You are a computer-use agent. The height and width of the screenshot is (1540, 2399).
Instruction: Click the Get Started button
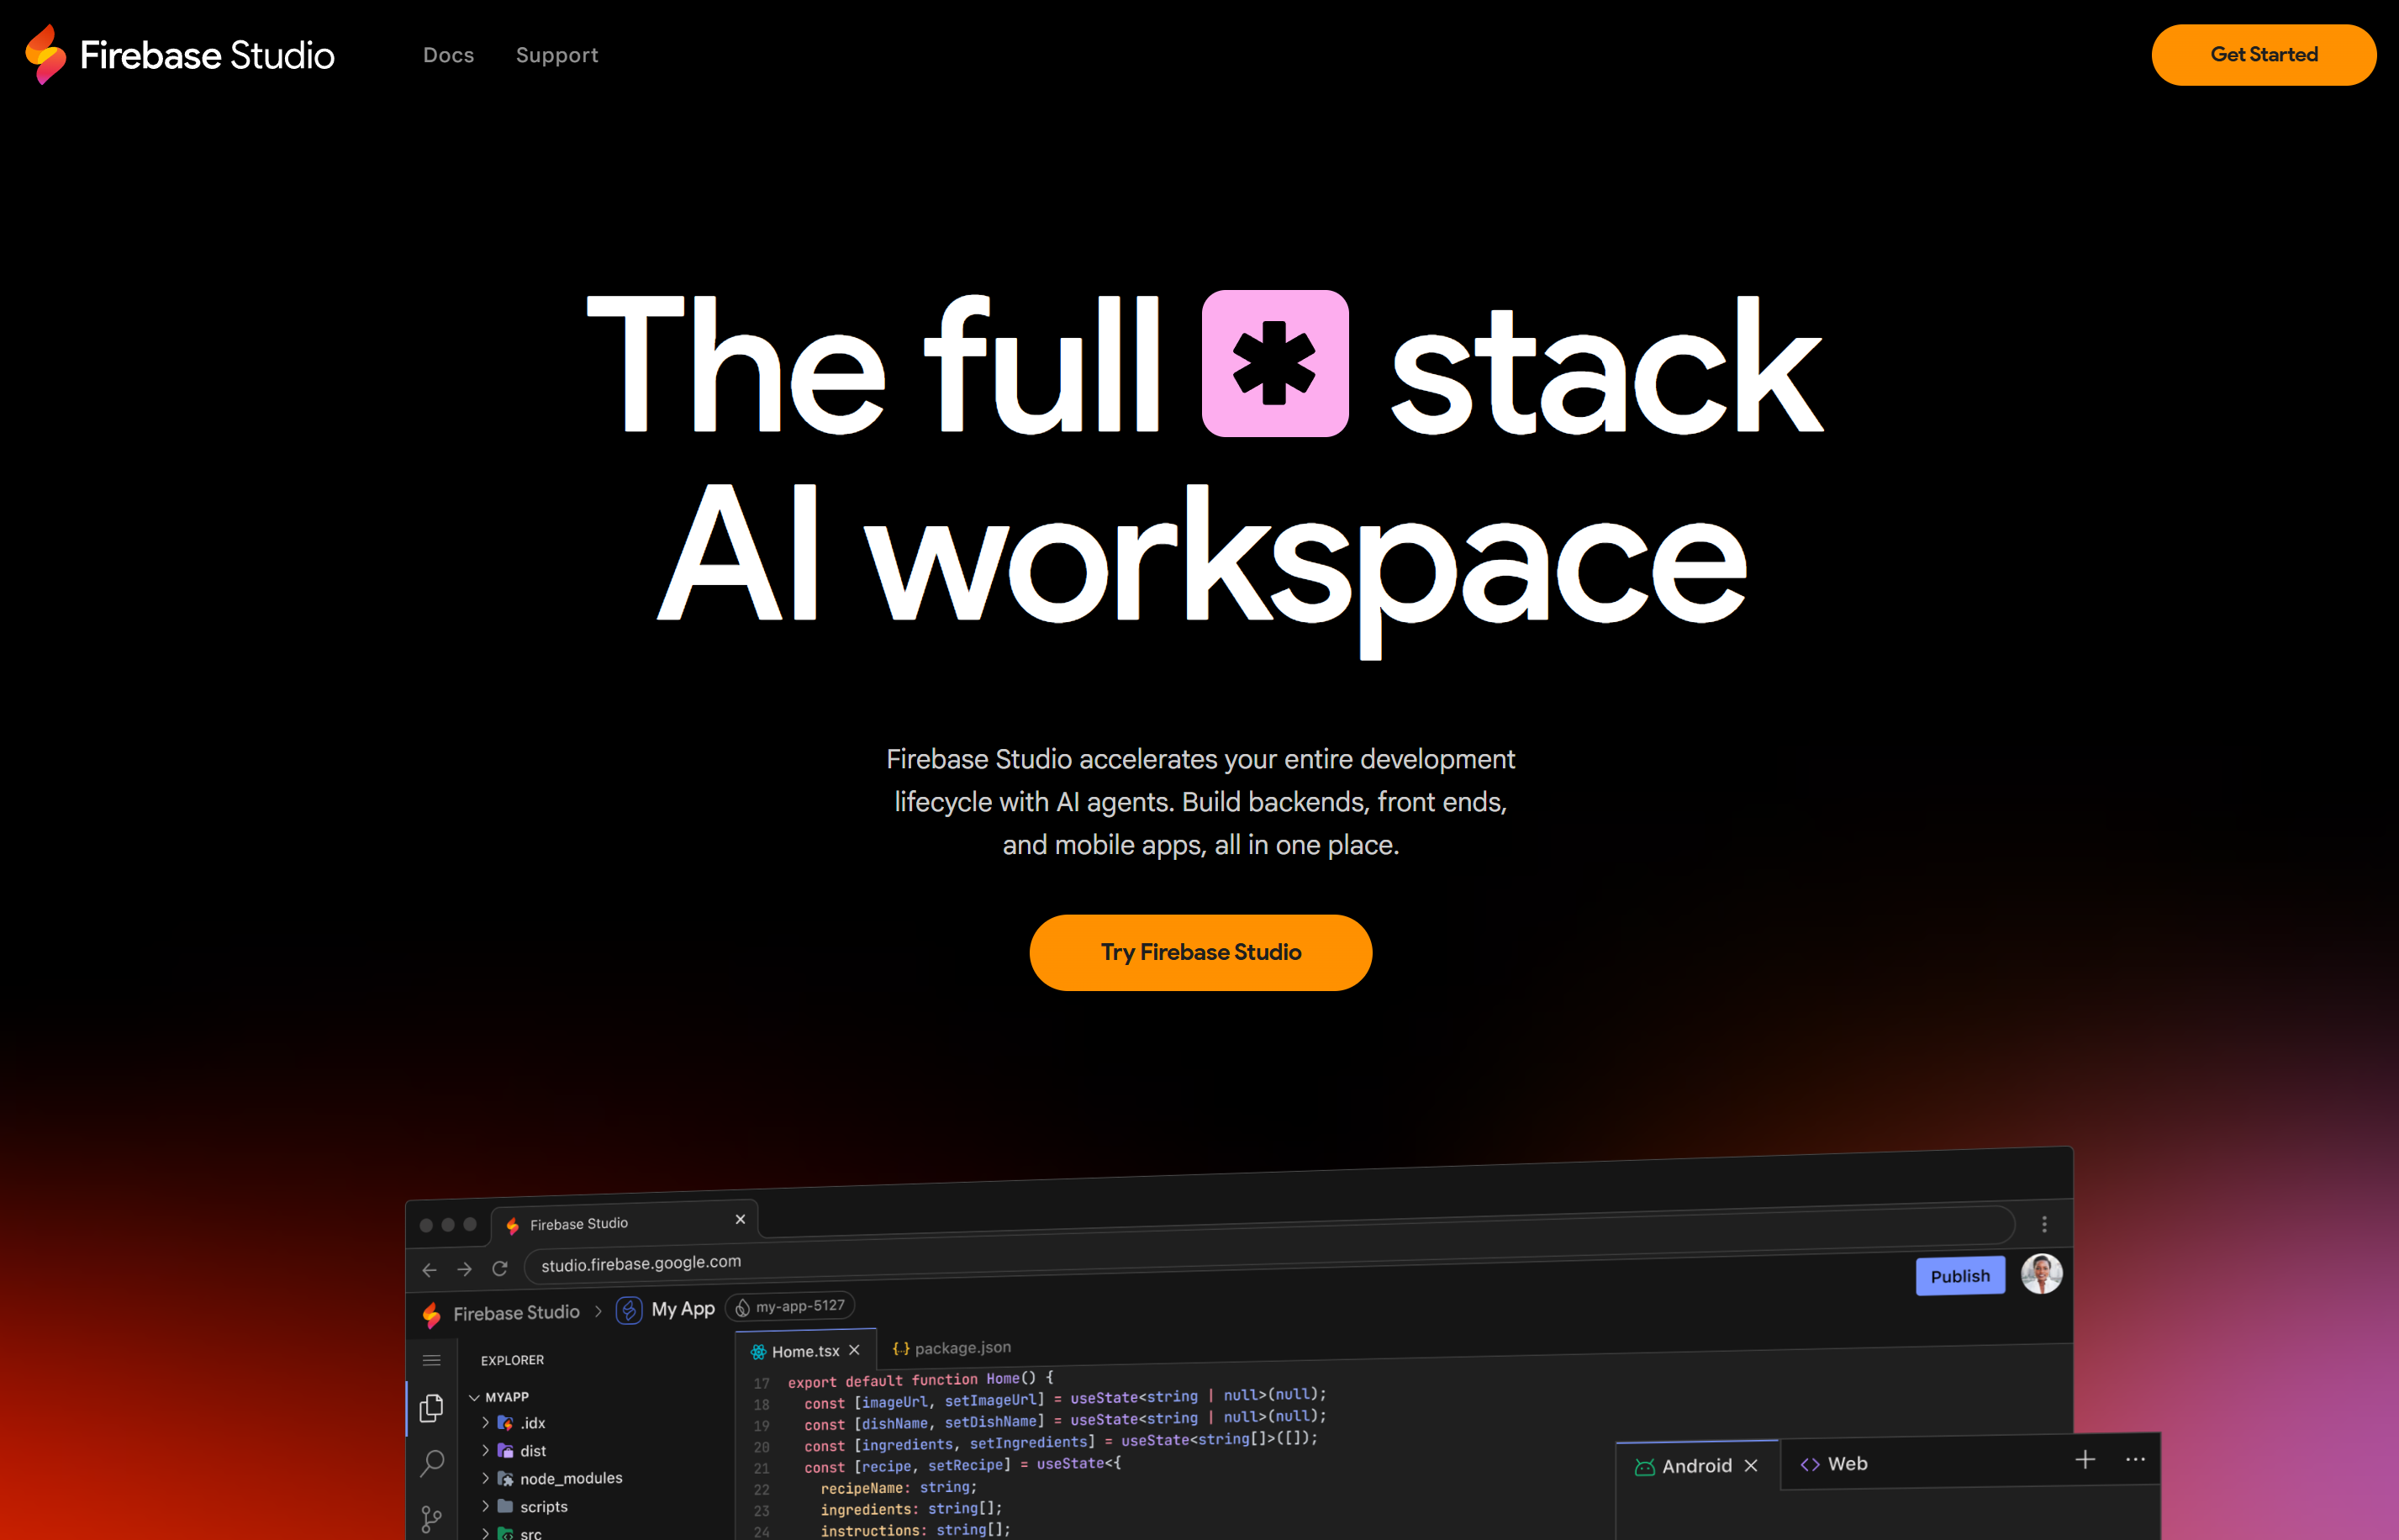(x=2263, y=55)
